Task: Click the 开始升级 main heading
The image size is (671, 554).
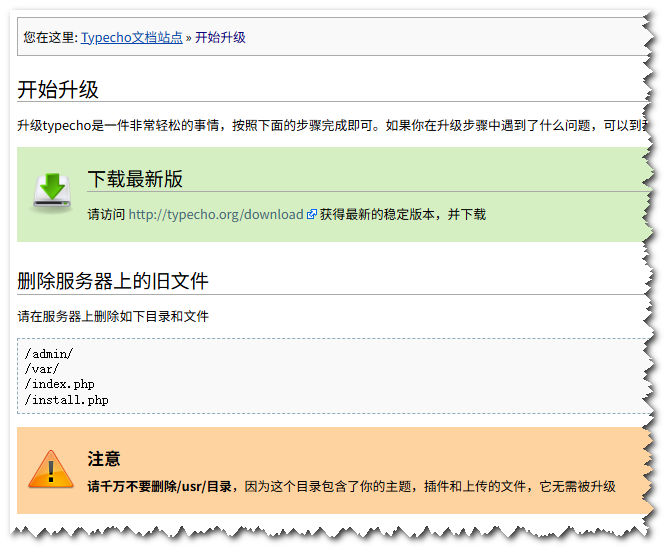Action: click(x=58, y=89)
